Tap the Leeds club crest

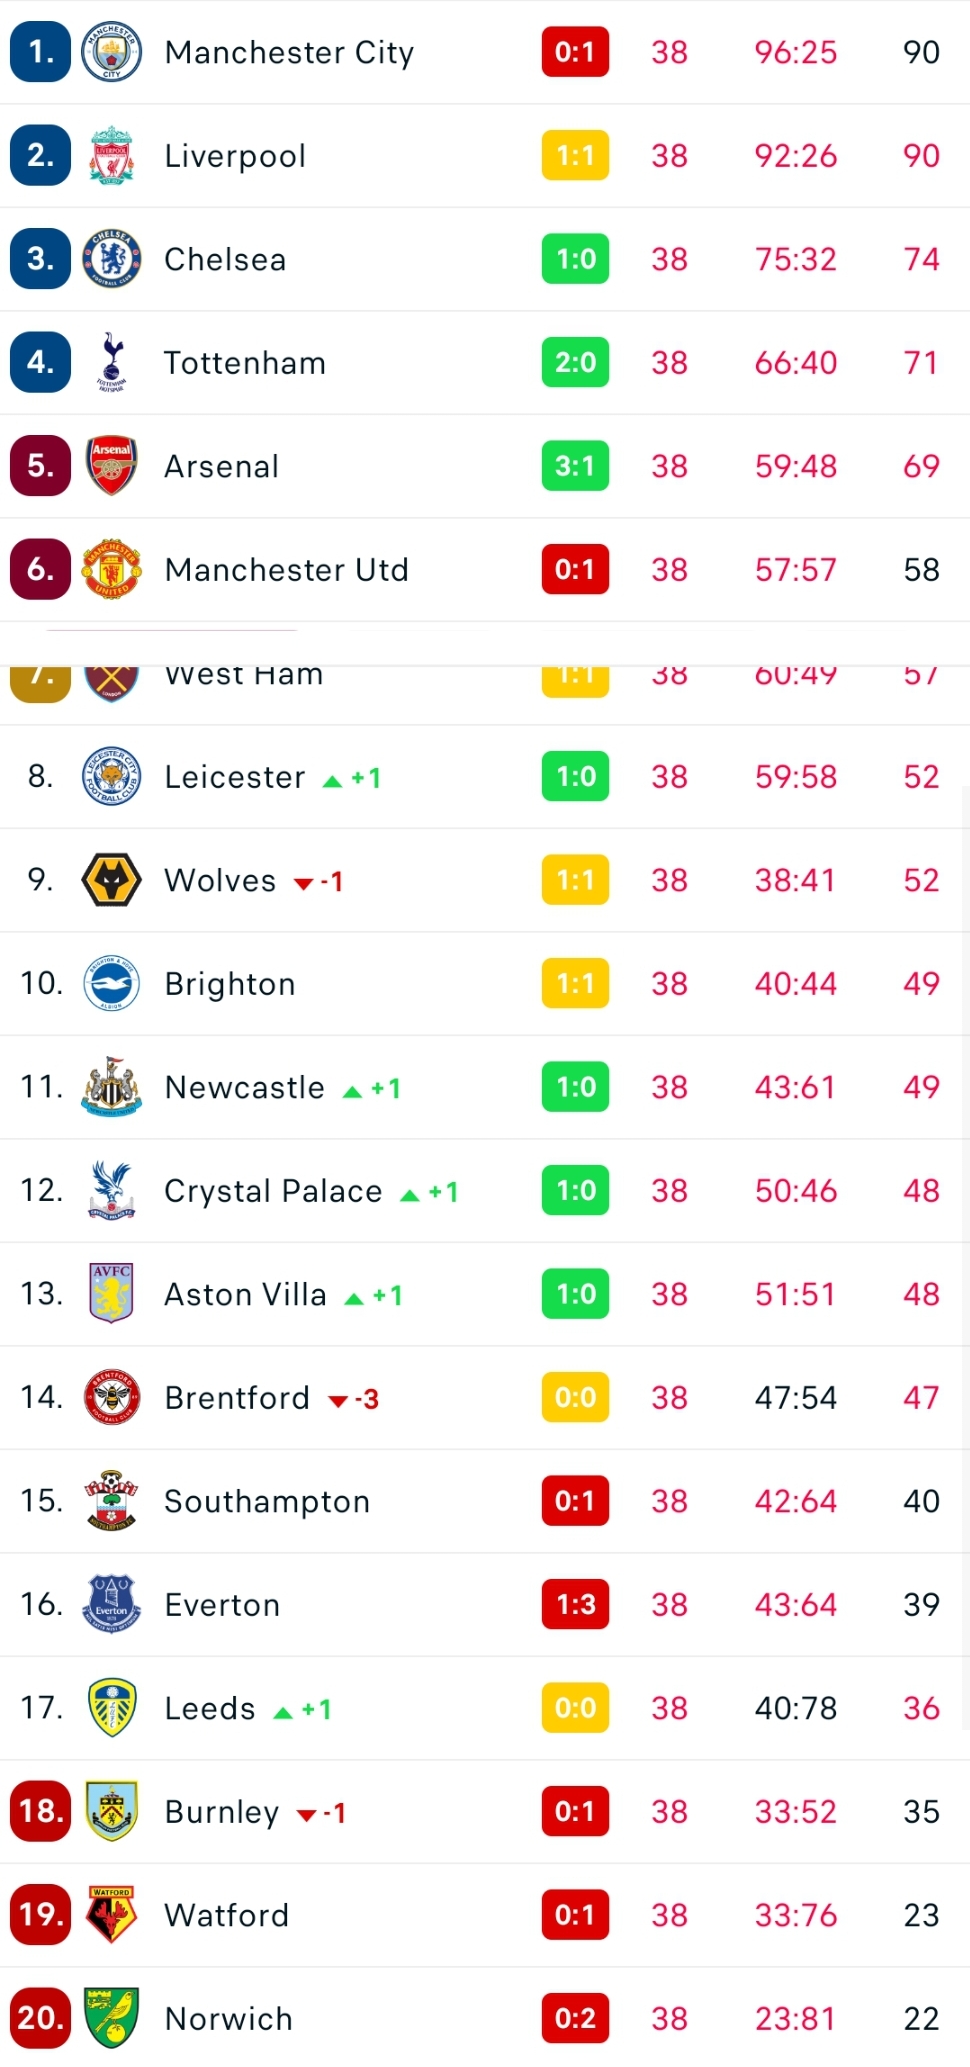(111, 1708)
